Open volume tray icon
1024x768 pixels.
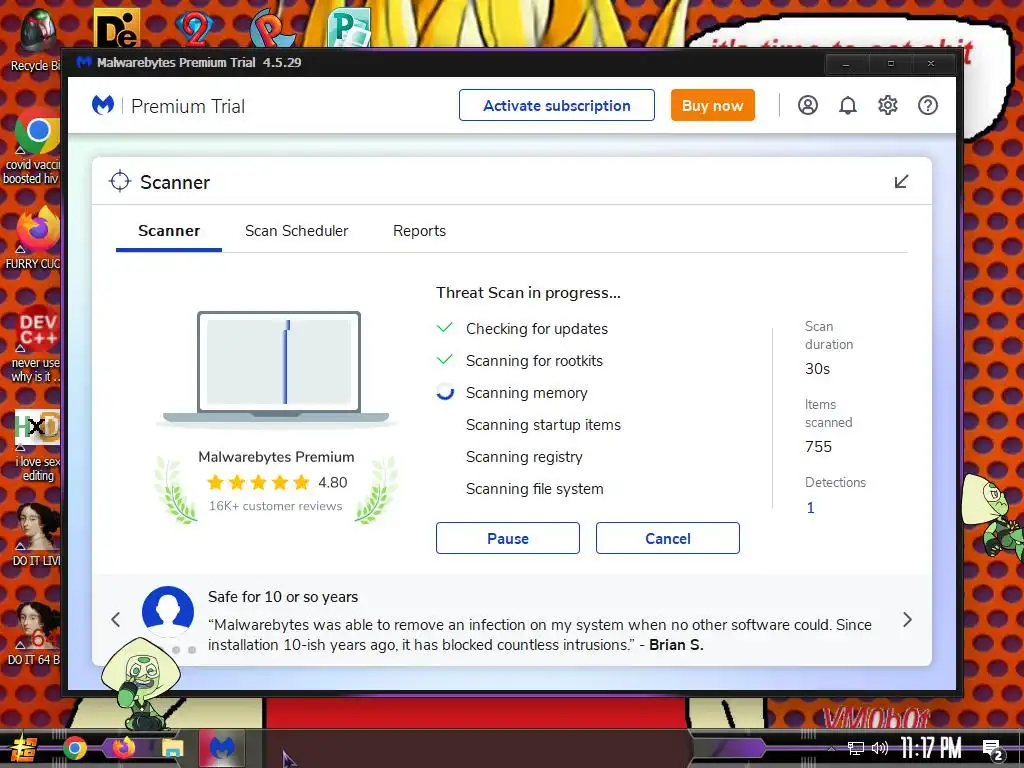(880, 748)
